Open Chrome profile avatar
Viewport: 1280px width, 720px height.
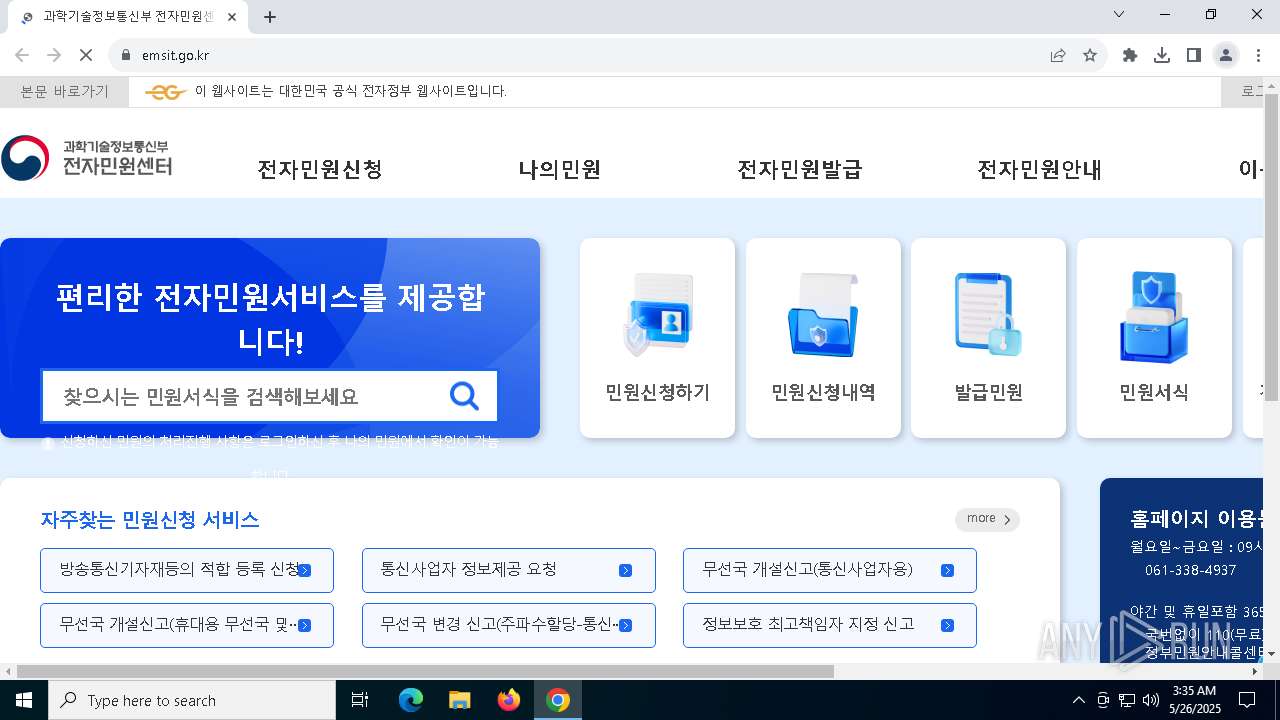(x=1226, y=55)
